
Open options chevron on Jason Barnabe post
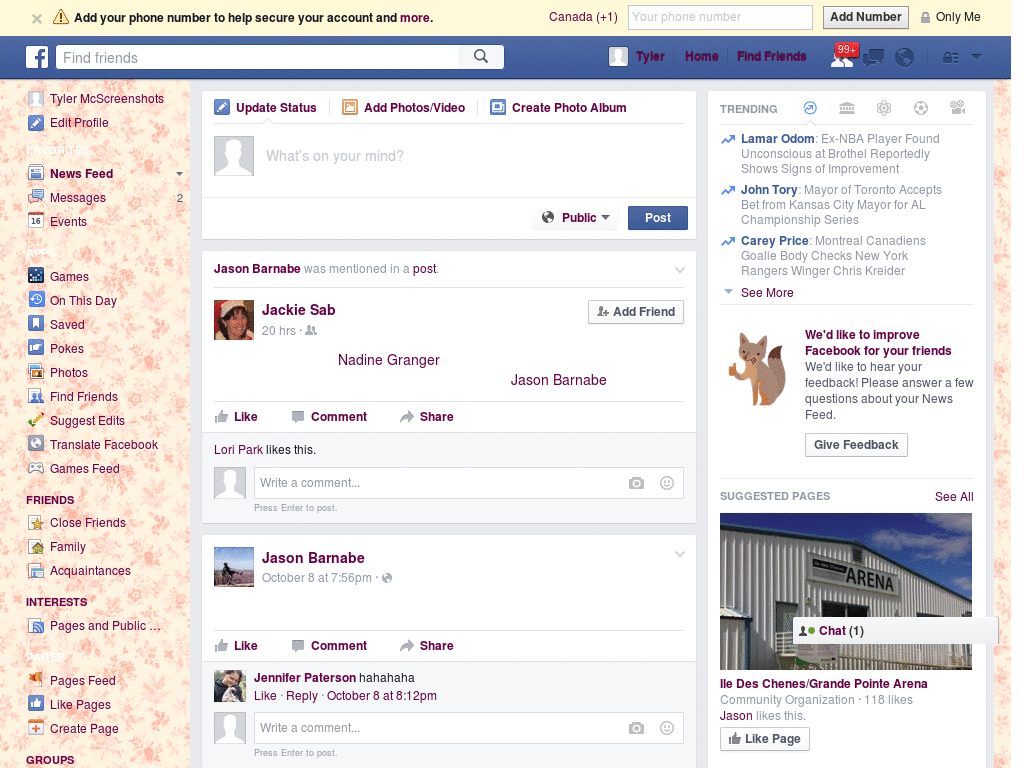[680, 554]
